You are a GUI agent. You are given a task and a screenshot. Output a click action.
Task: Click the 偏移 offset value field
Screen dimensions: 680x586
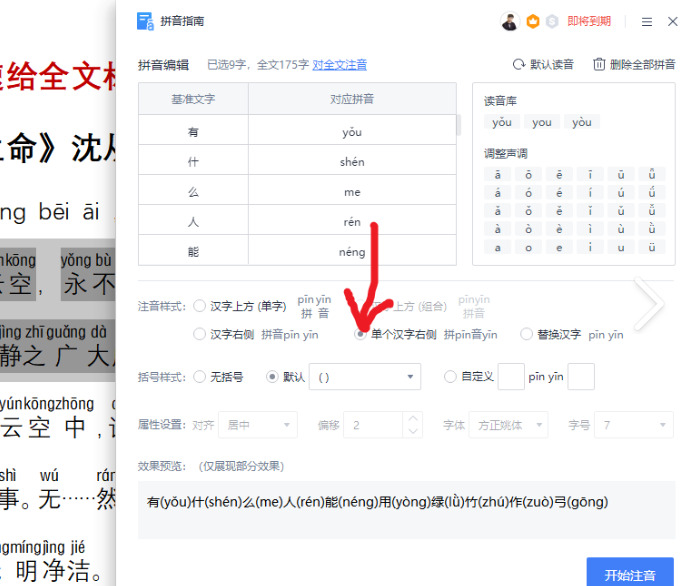tap(373, 425)
